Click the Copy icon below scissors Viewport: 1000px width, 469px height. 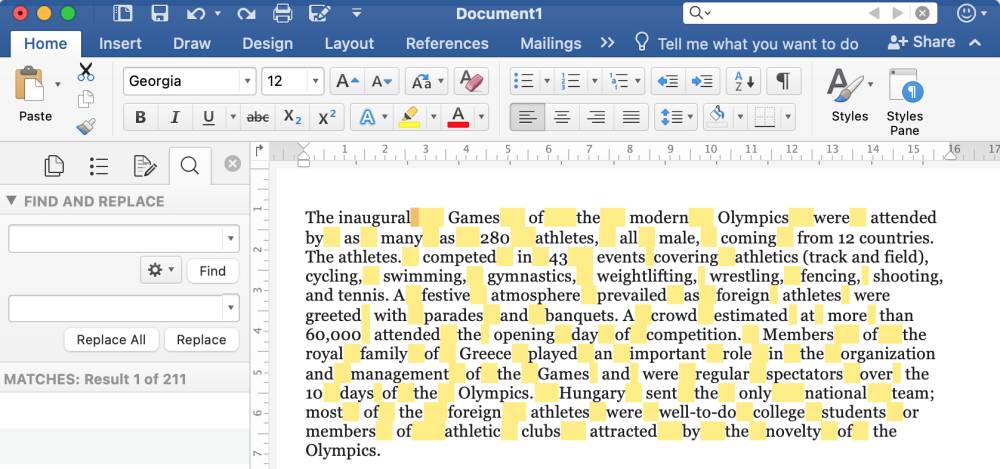click(85, 100)
